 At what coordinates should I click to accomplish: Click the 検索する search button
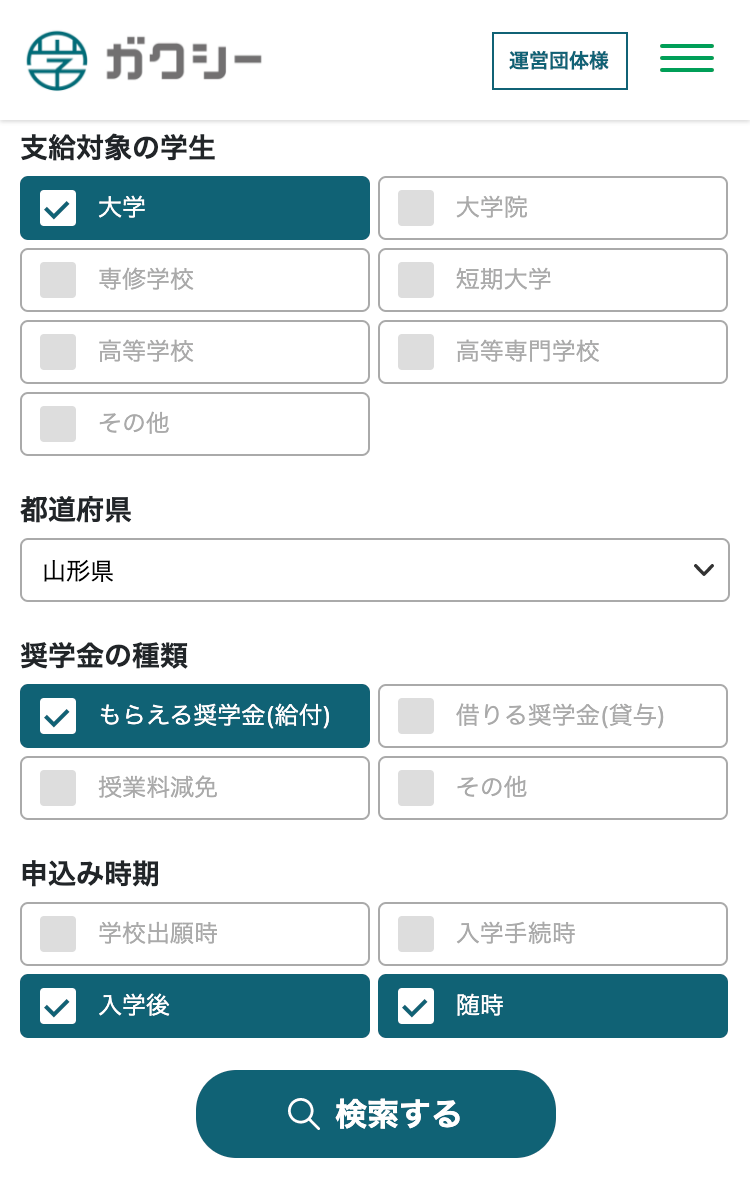(375, 1114)
